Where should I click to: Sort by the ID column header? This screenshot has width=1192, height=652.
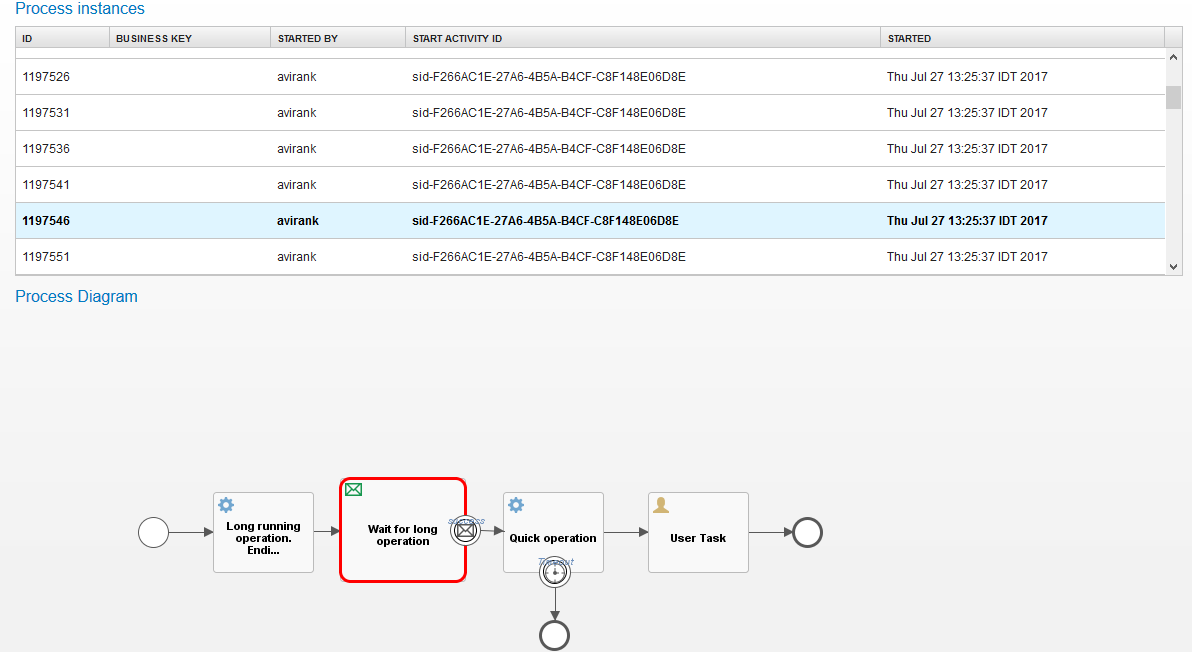[x=62, y=38]
